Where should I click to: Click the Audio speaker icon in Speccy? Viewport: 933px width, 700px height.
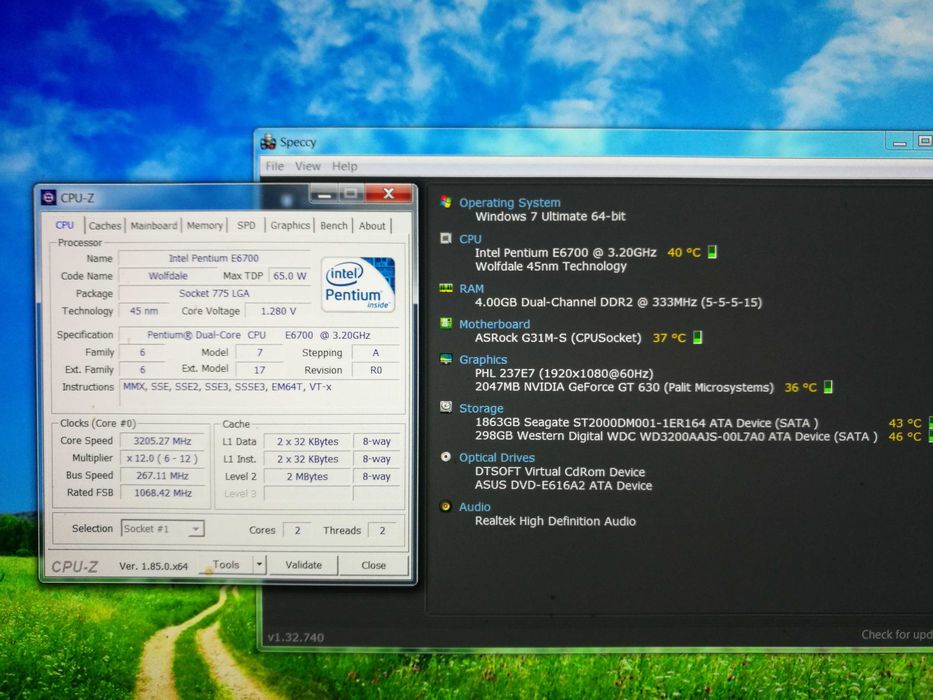446,506
